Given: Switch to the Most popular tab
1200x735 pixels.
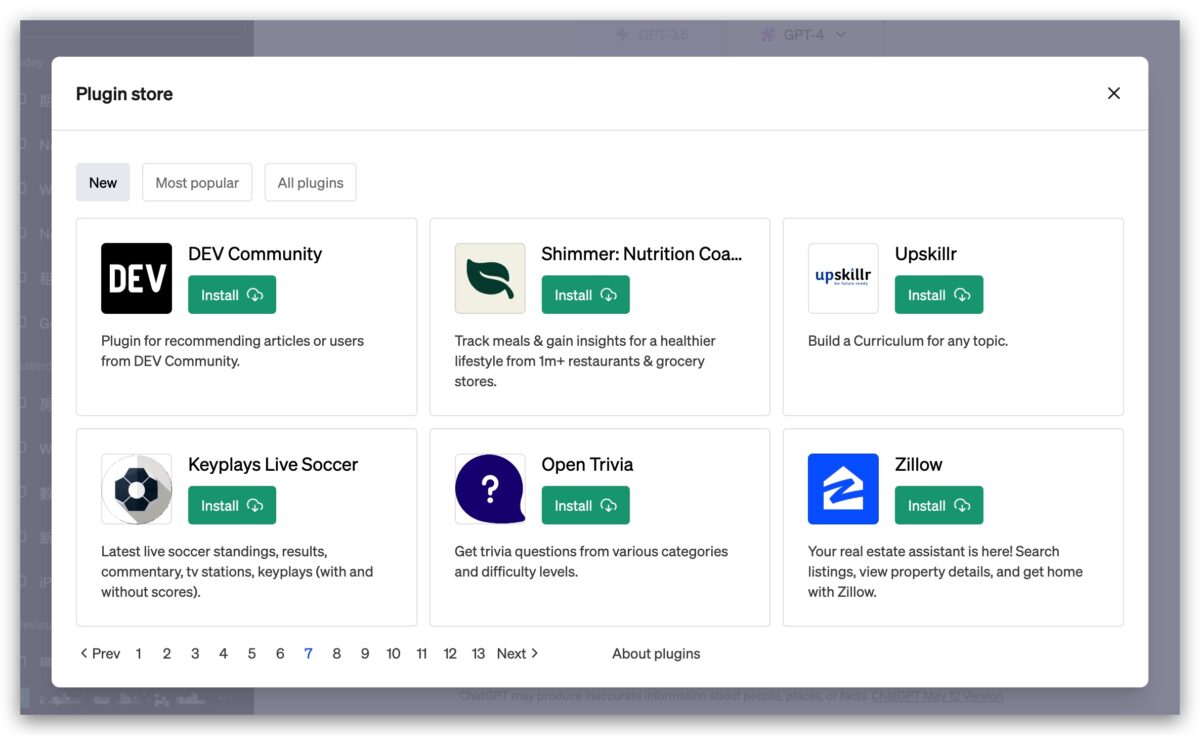Looking at the screenshot, I should 197,182.
